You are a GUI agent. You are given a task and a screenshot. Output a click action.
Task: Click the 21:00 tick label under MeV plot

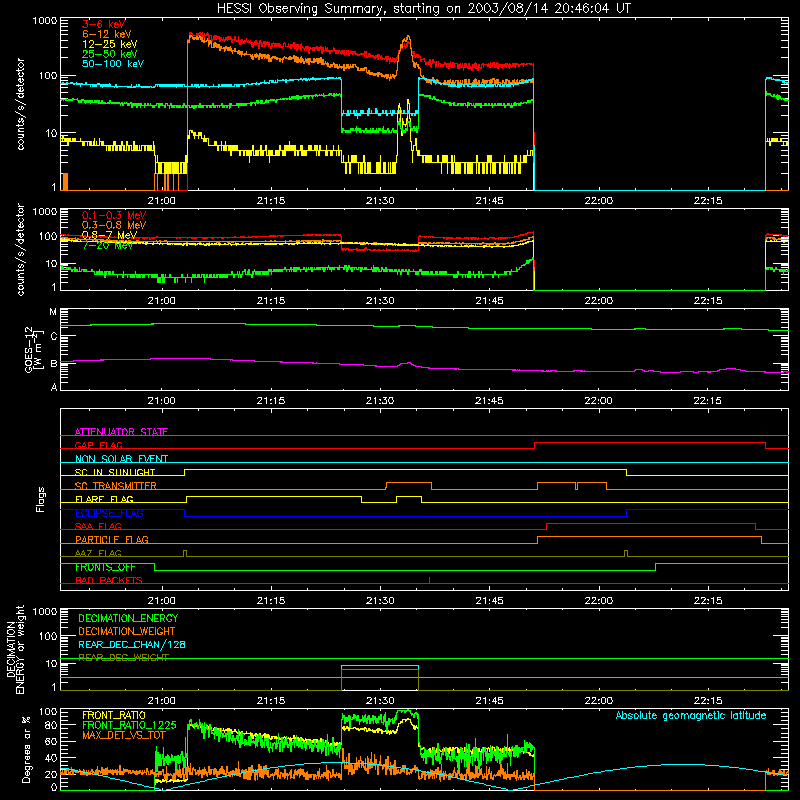tap(162, 301)
